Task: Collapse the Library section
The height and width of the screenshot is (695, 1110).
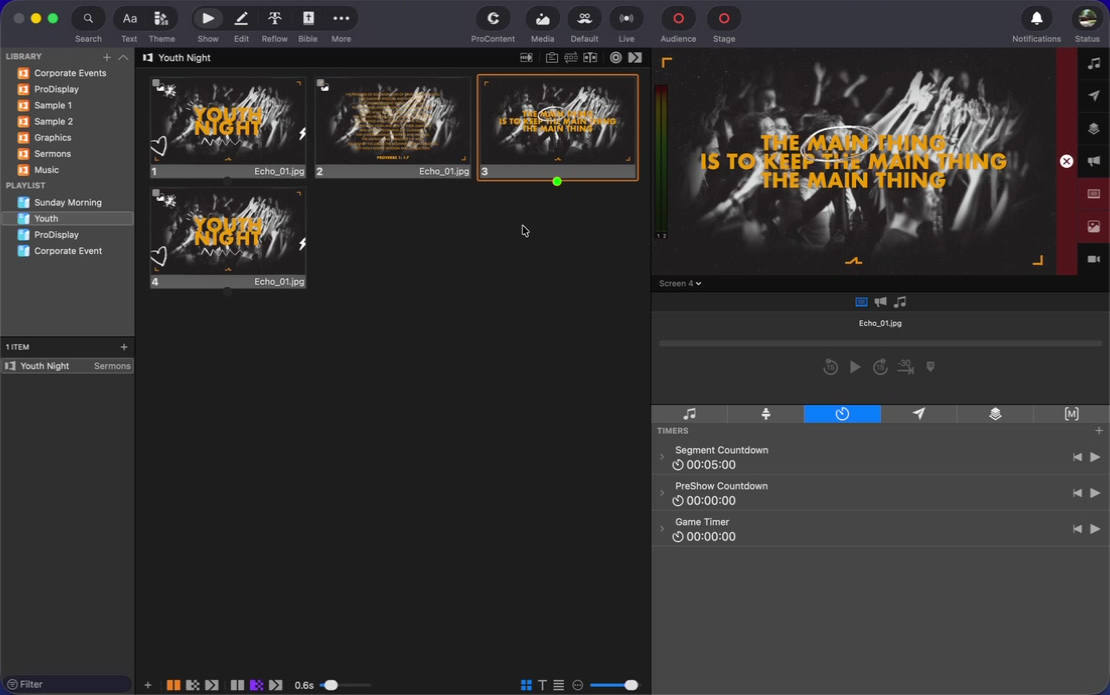Action: [x=123, y=57]
